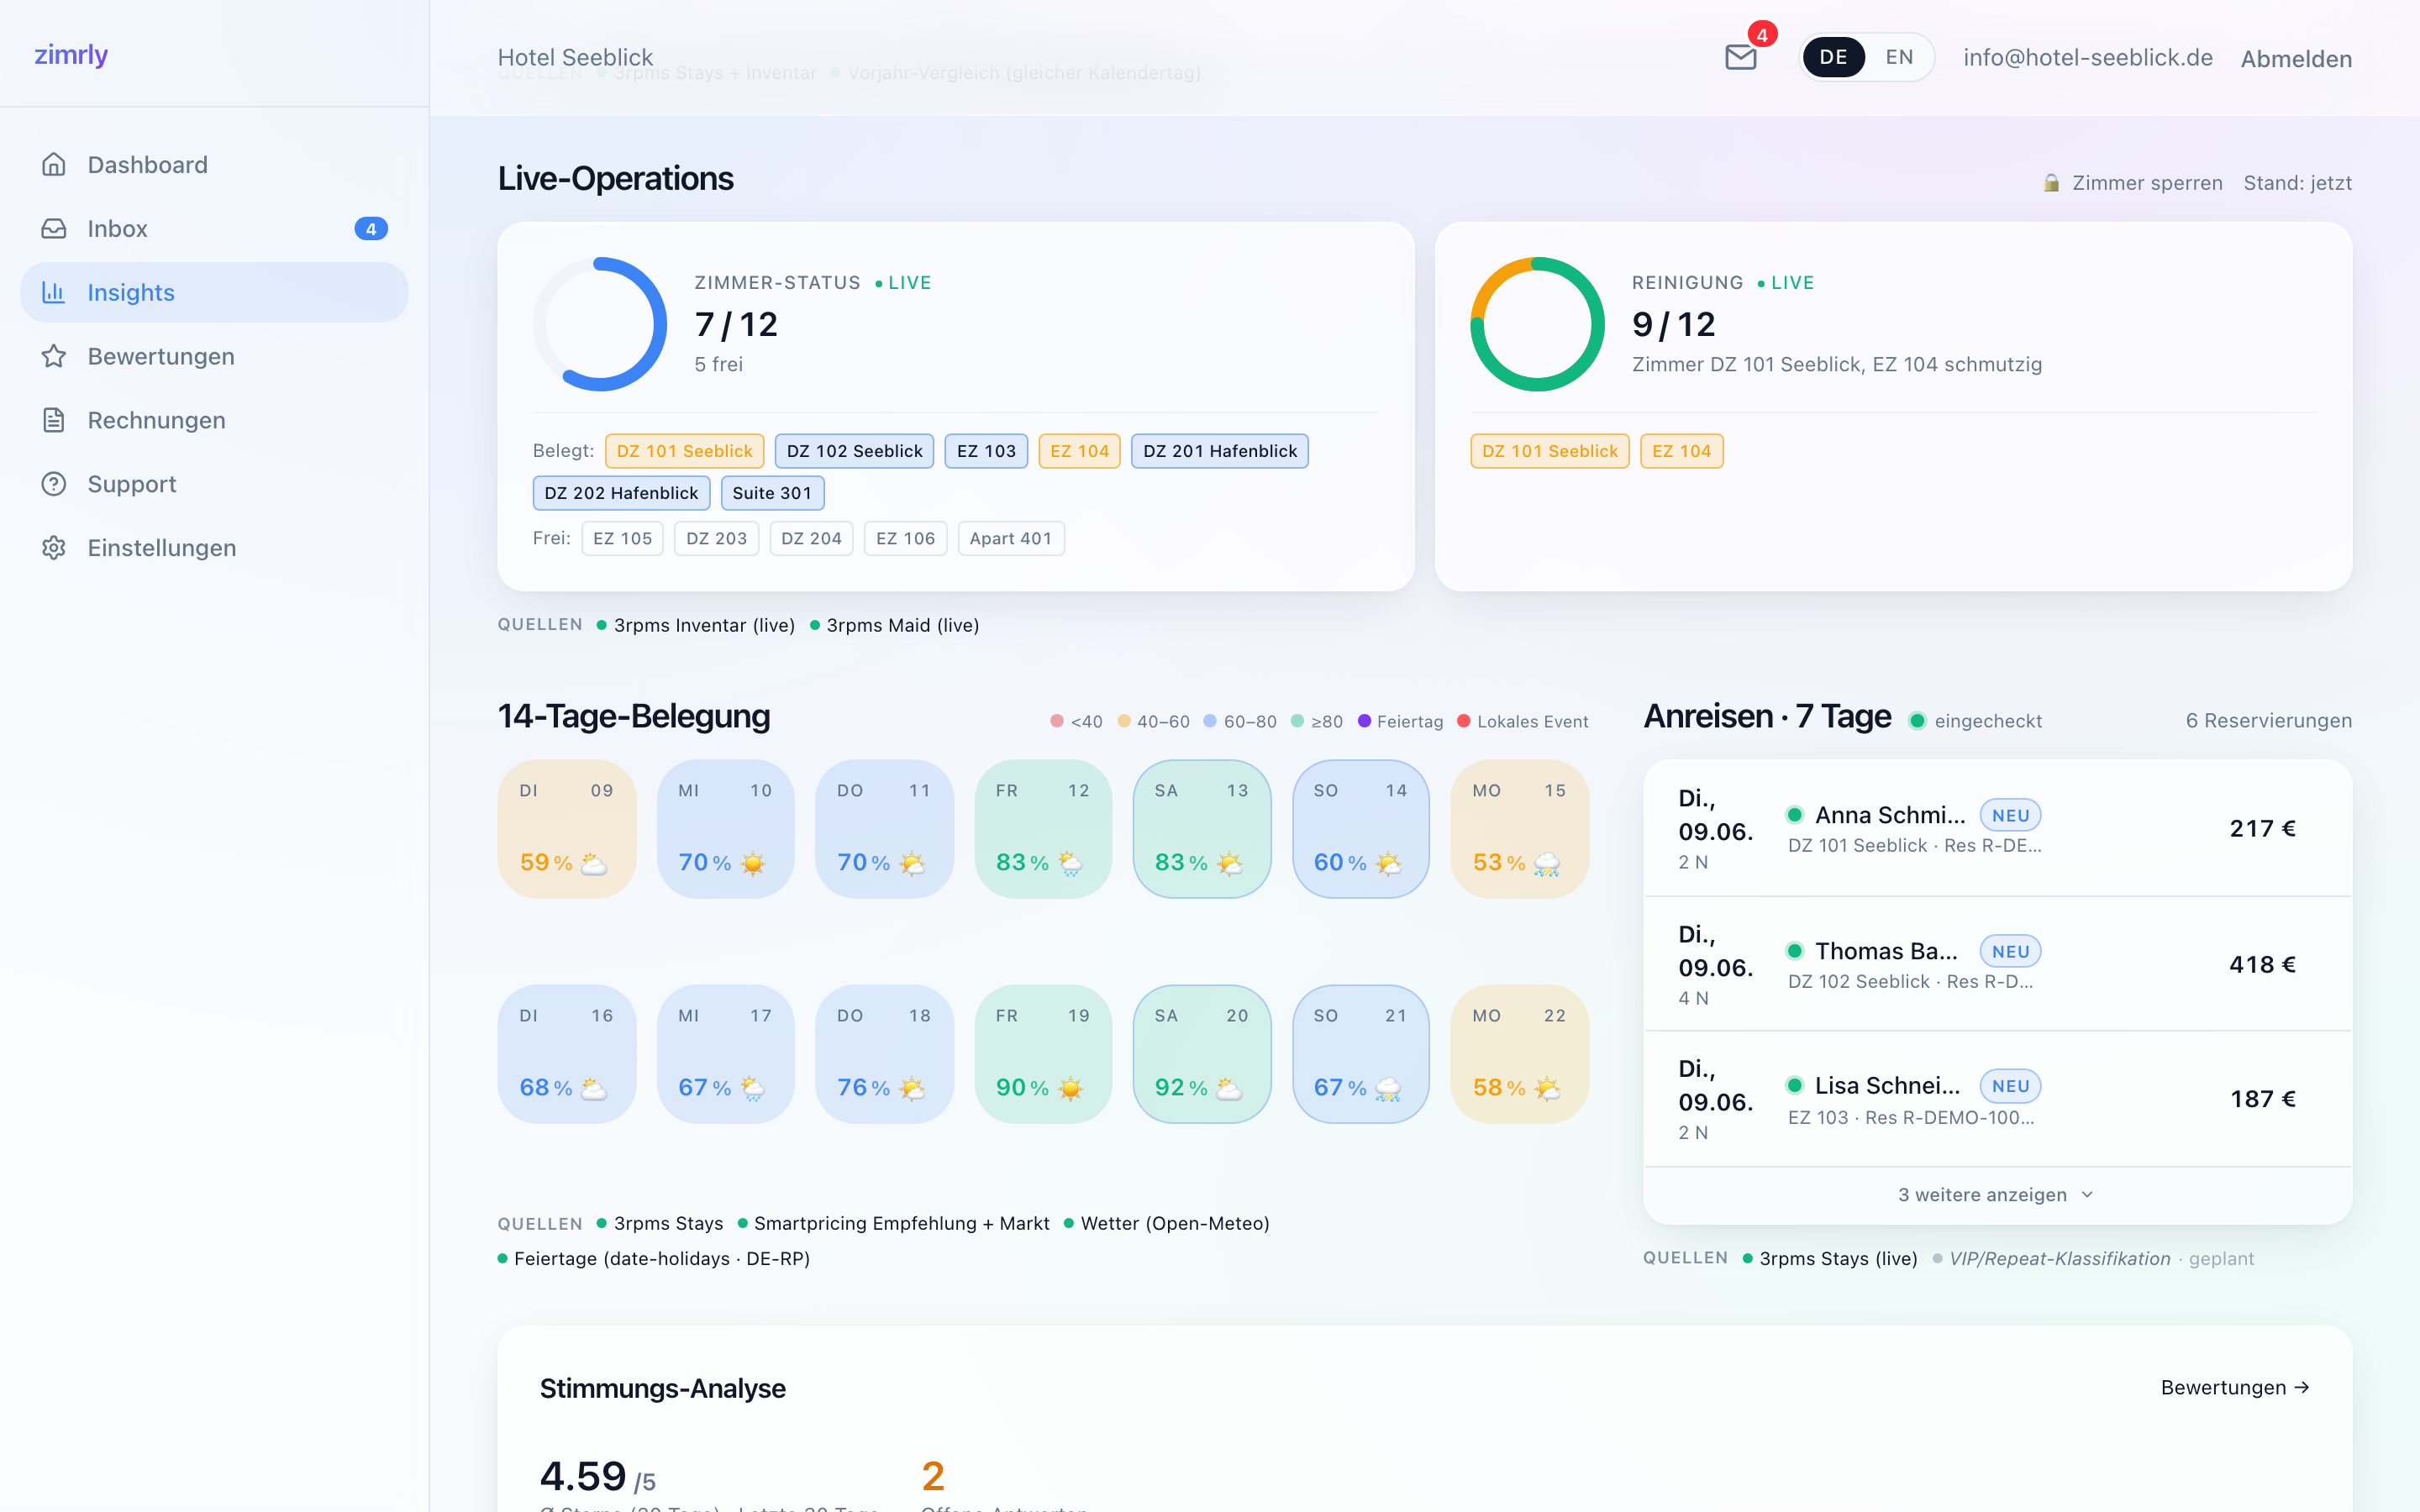Open Einstellungen in the sidebar
The width and height of the screenshot is (2420, 1512).
(214, 548)
